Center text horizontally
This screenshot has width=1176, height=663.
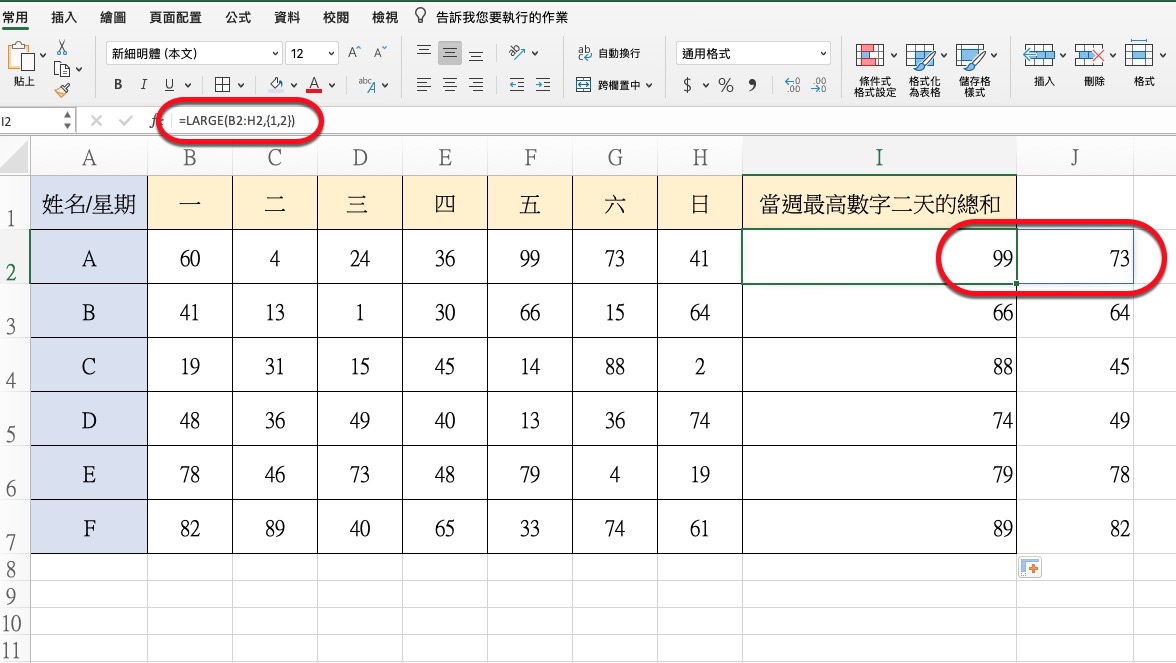click(x=450, y=85)
